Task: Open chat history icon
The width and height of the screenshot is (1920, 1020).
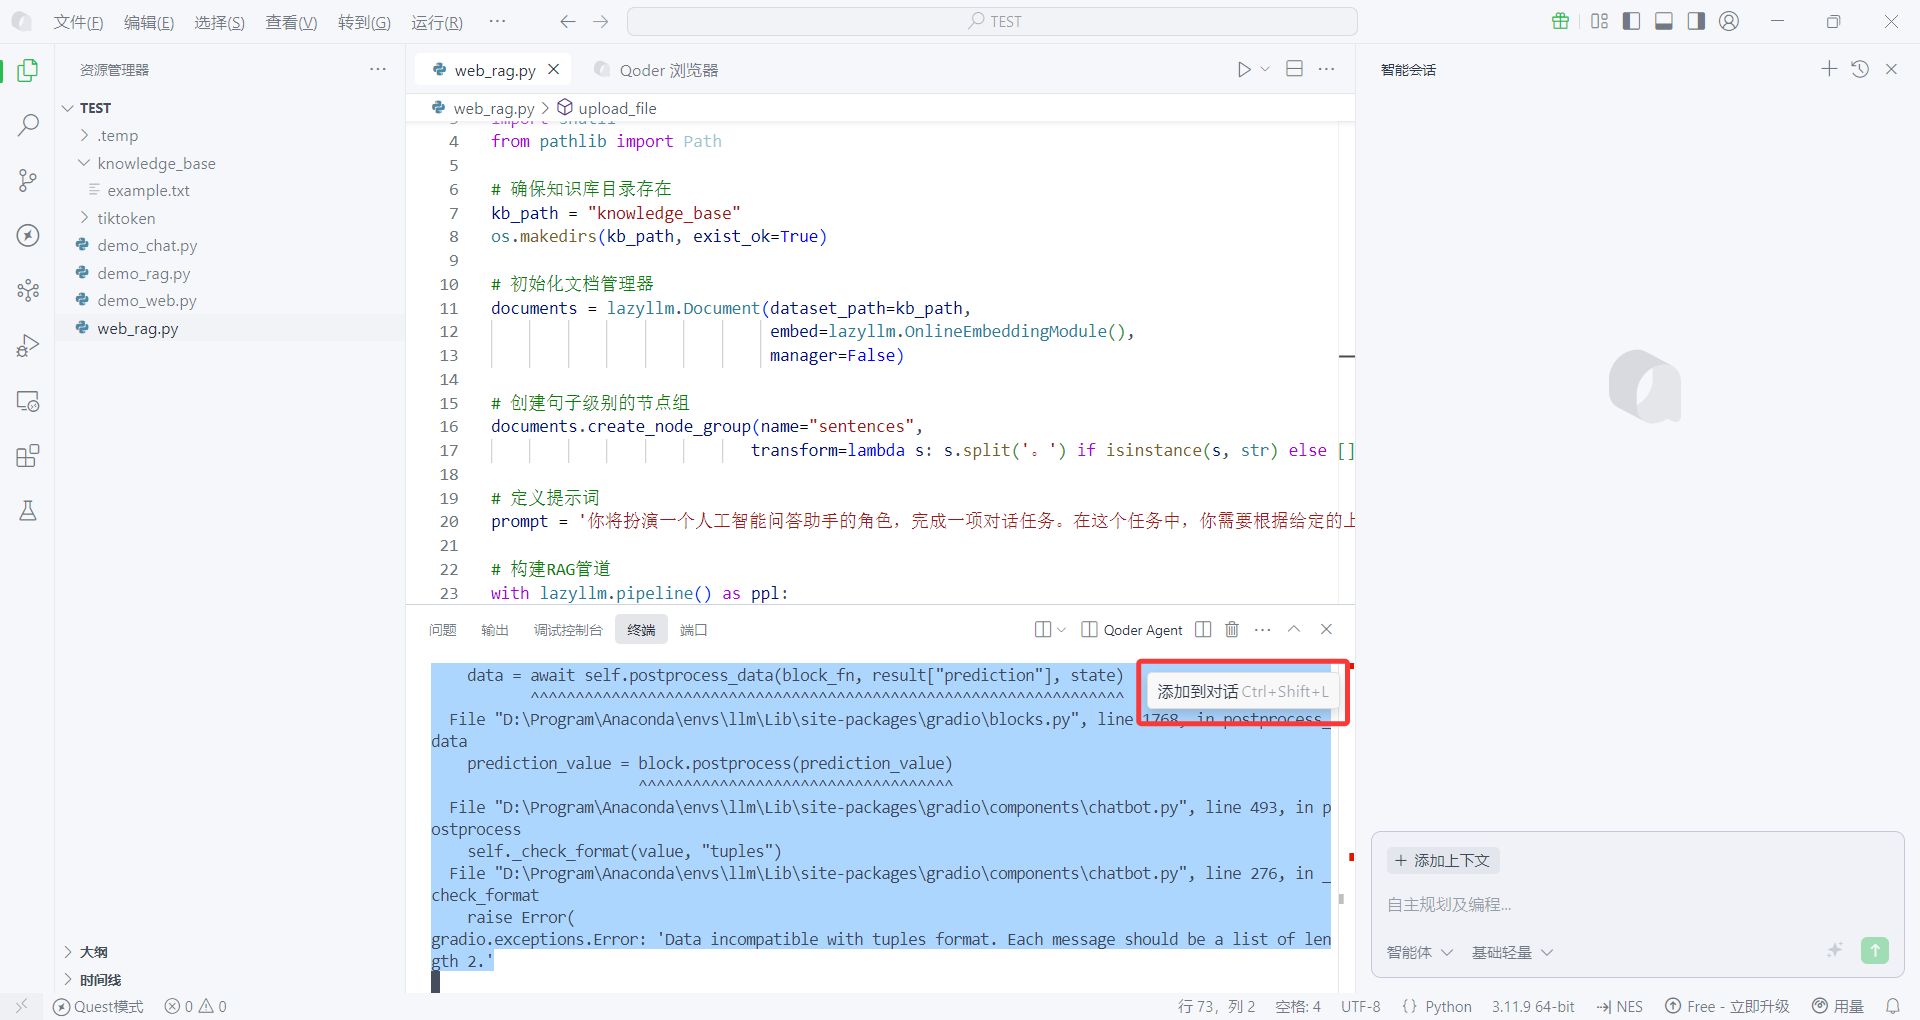Action: pos(1860,68)
